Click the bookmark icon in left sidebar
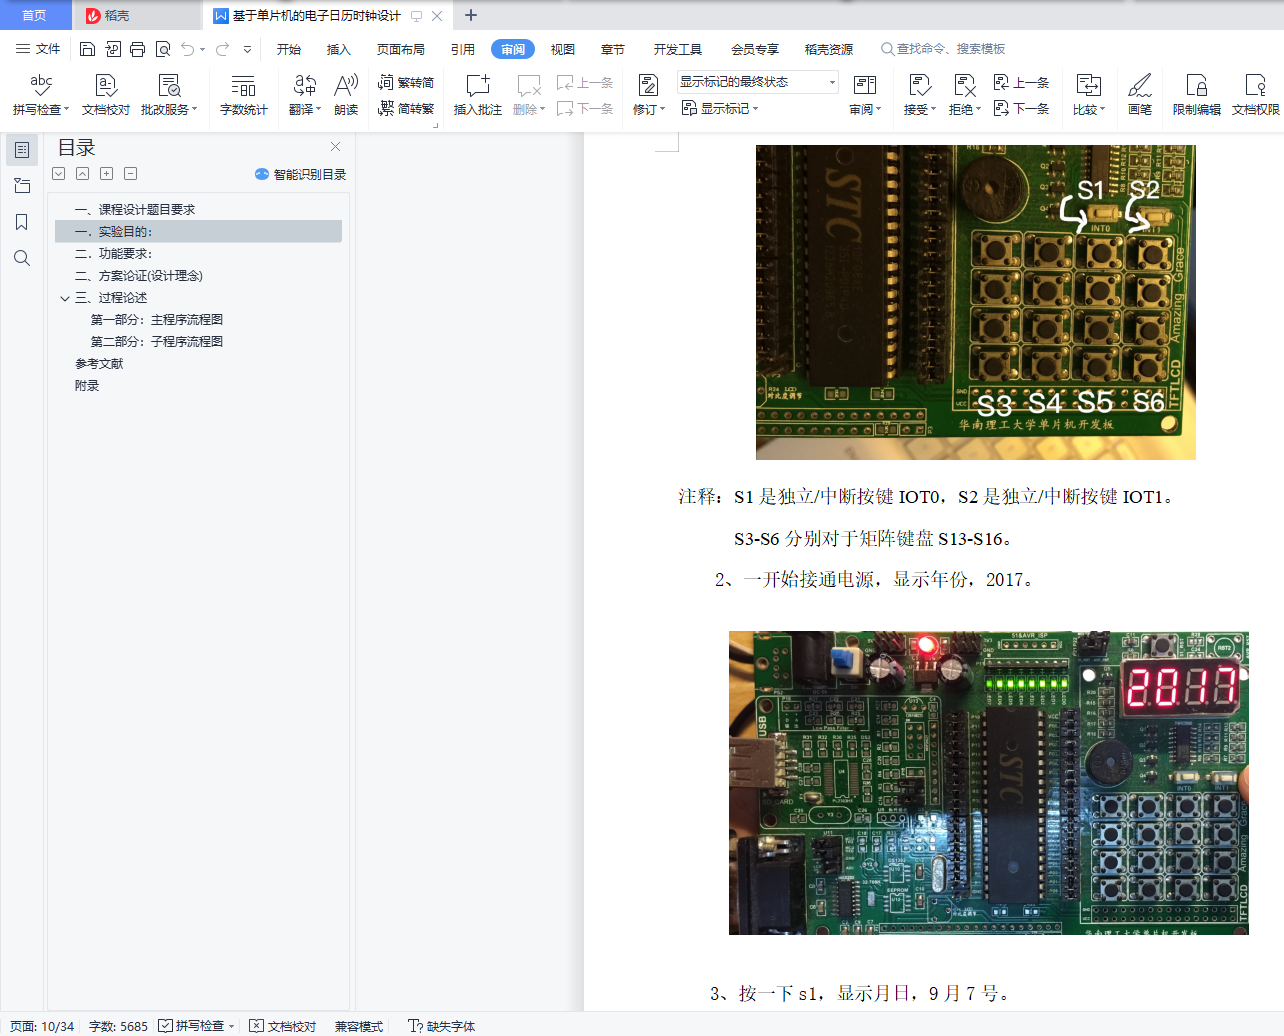Viewport: 1284px width, 1036px height. click(x=21, y=222)
